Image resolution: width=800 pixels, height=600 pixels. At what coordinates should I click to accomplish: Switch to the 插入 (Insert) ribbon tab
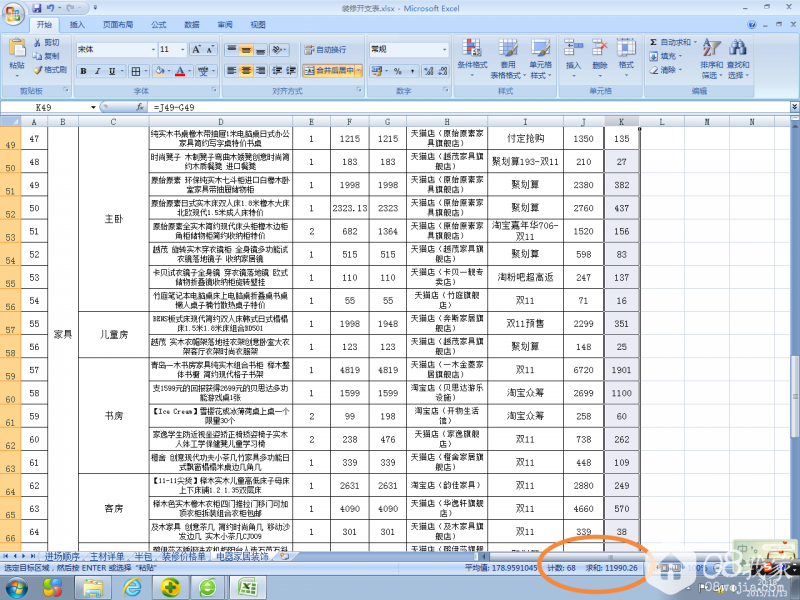tap(77, 23)
